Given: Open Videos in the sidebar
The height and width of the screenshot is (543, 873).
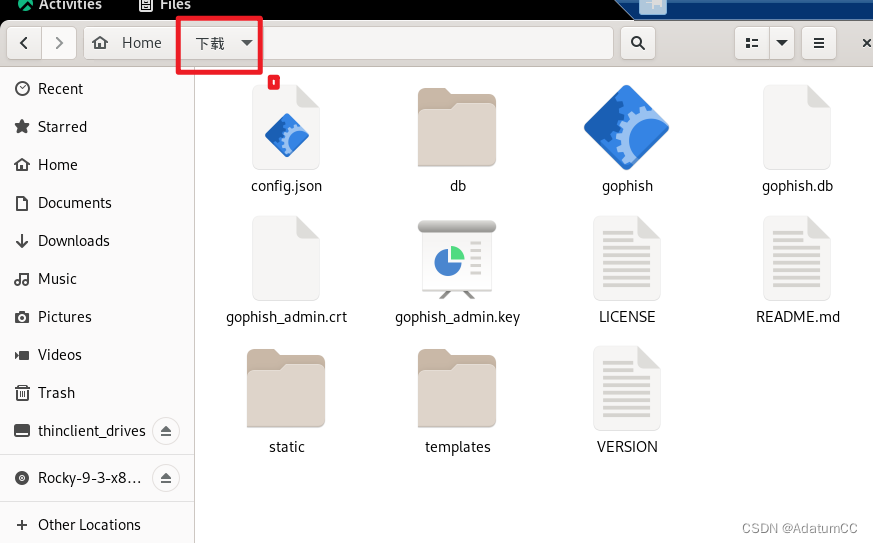Looking at the screenshot, I should tap(97, 355).
